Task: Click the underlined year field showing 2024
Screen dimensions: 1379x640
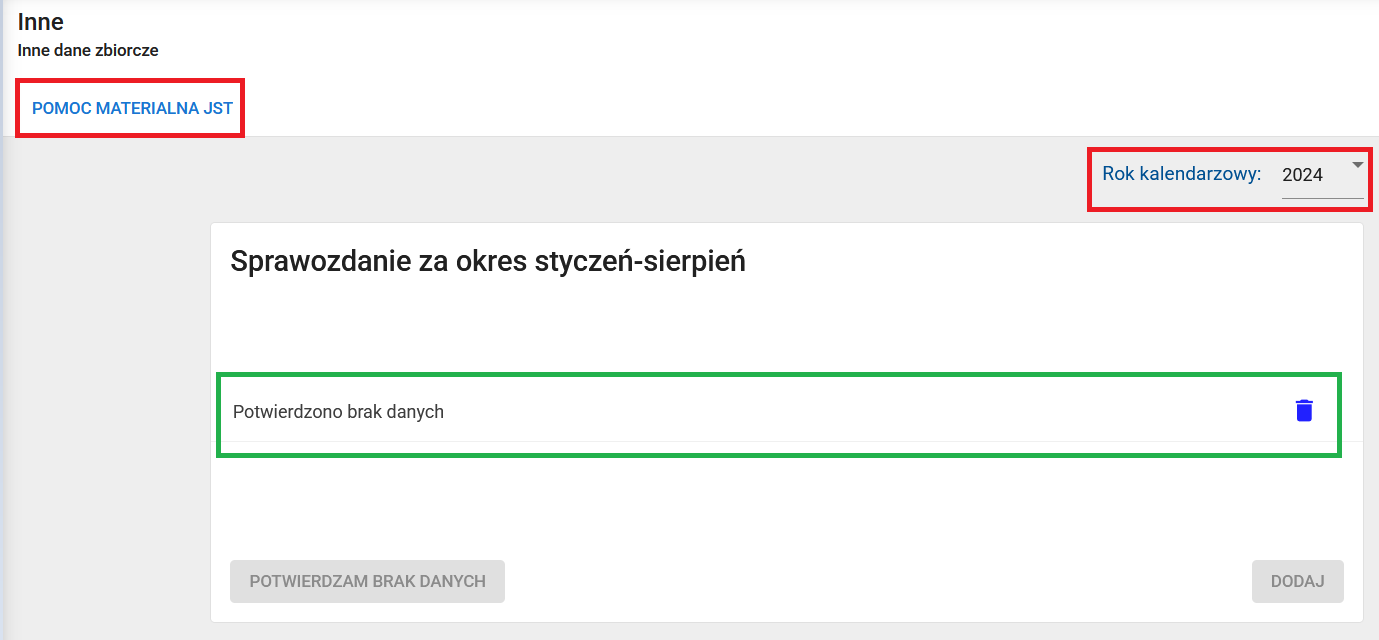Action: pos(1300,174)
